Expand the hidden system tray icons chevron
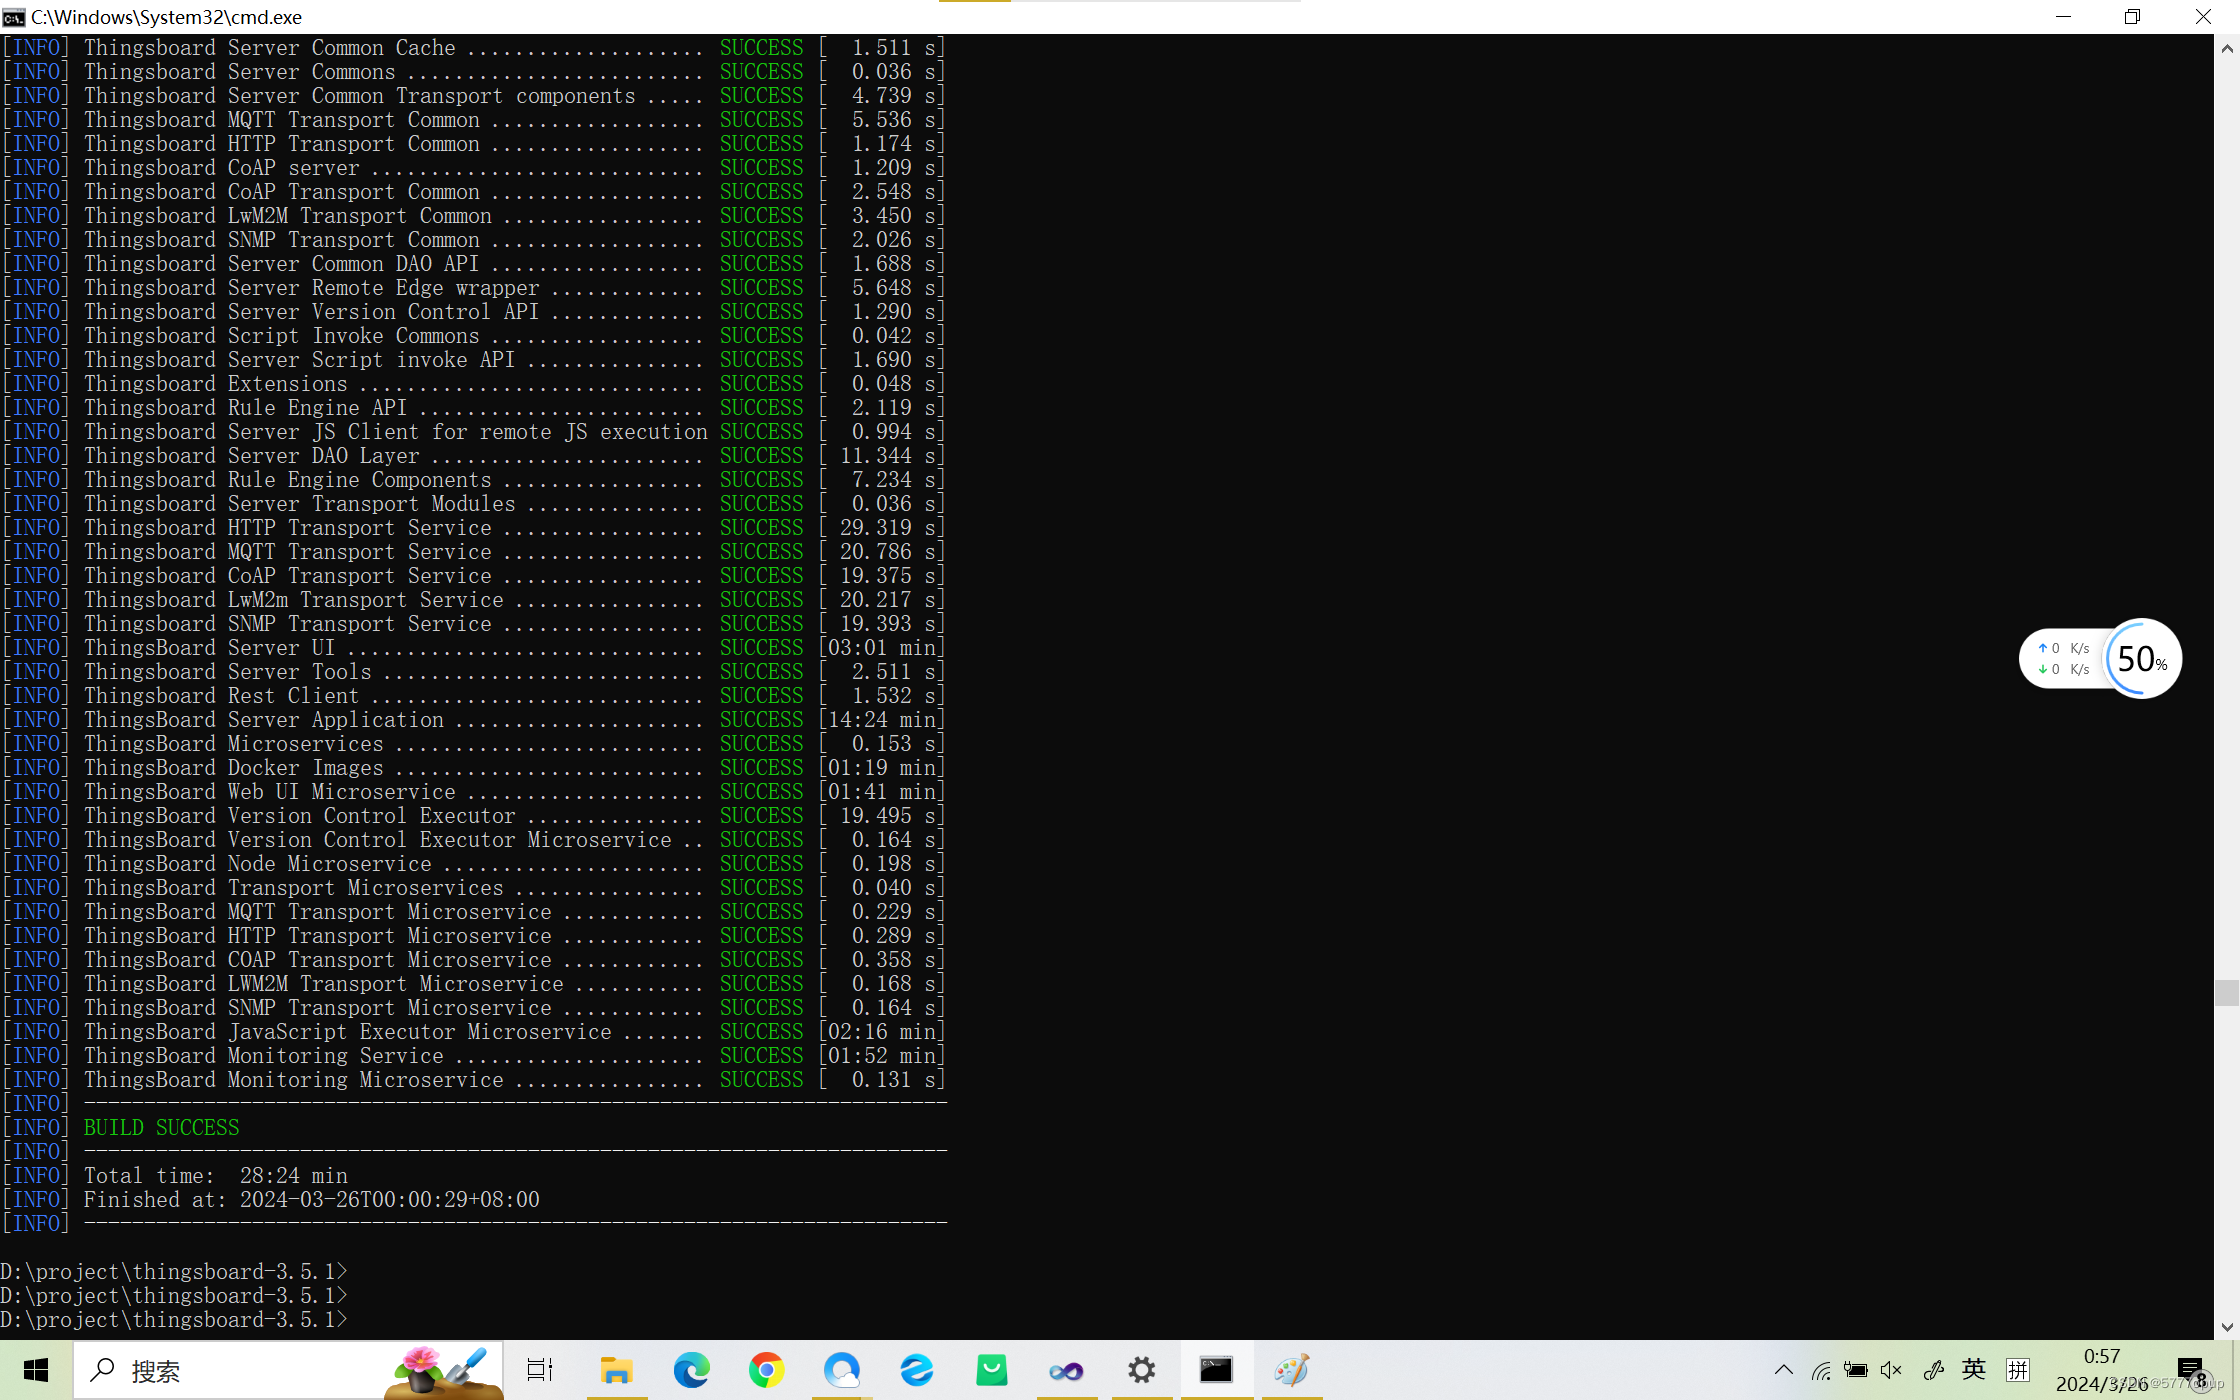 (1783, 1370)
